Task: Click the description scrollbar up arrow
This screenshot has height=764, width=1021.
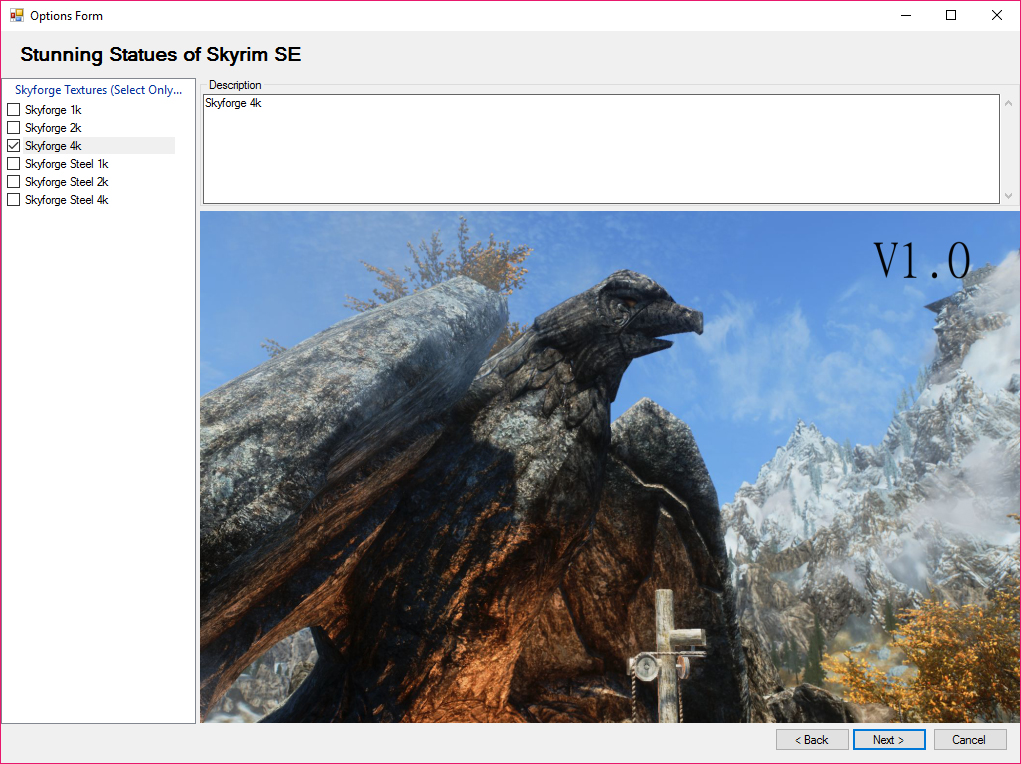Action: [x=1008, y=103]
